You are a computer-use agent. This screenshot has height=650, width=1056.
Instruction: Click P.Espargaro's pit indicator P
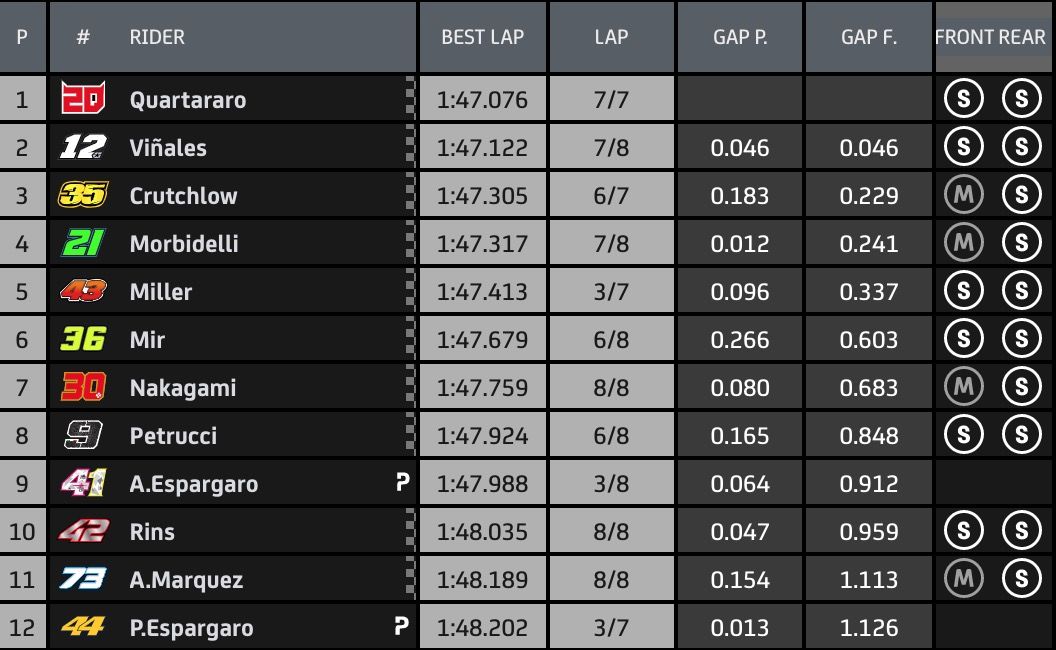tap(401, 626)
